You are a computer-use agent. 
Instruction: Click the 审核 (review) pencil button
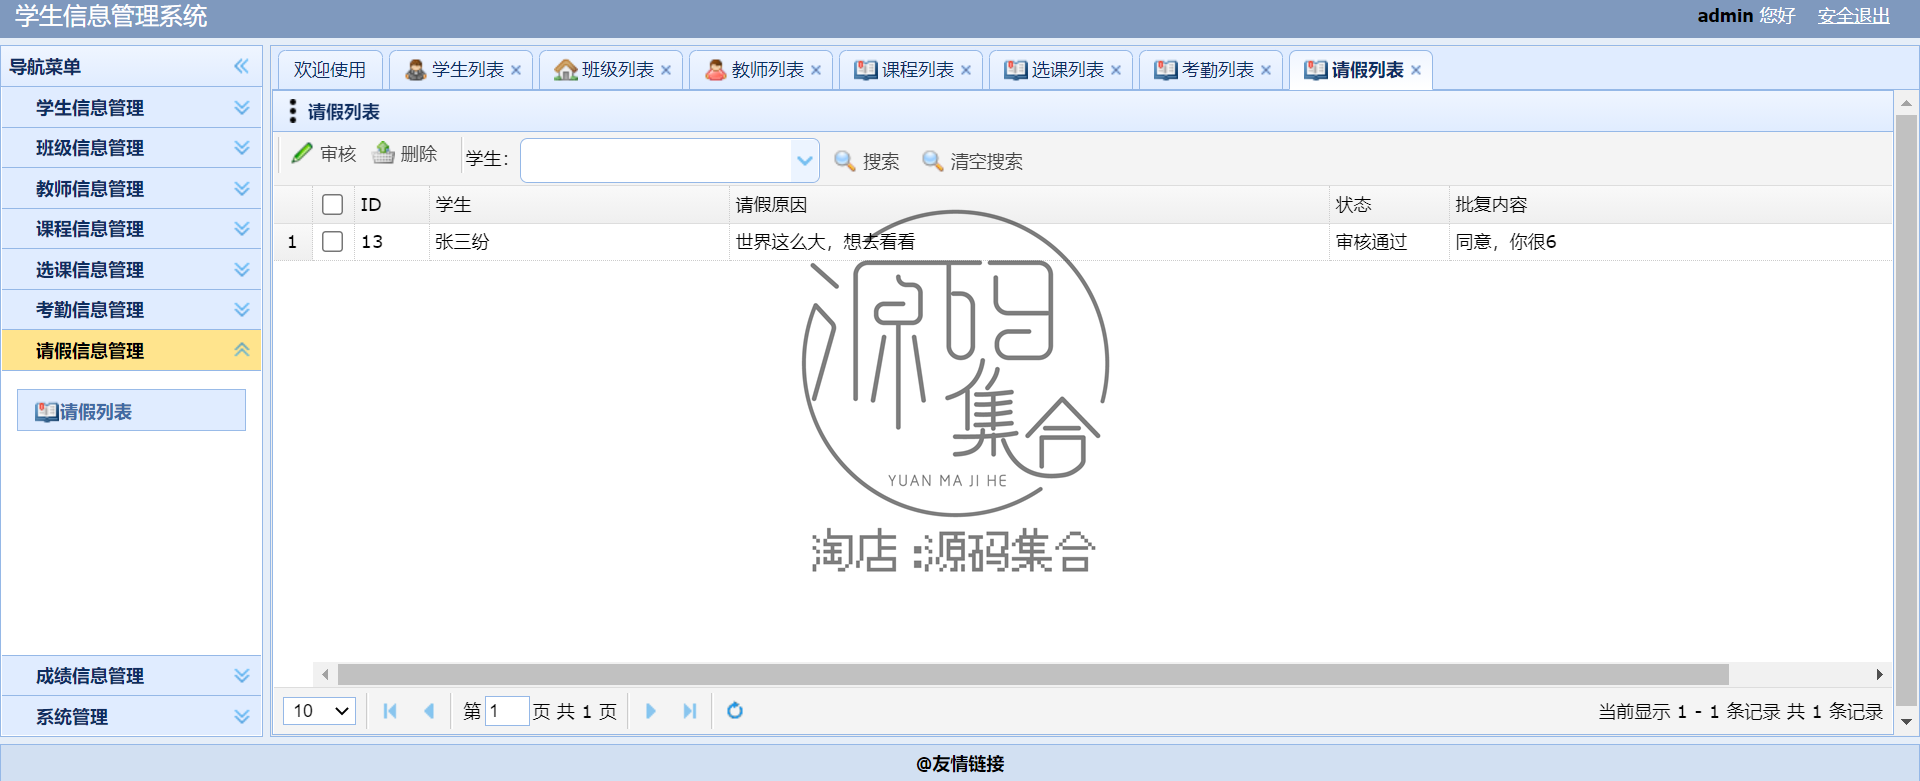coord(323,154)
